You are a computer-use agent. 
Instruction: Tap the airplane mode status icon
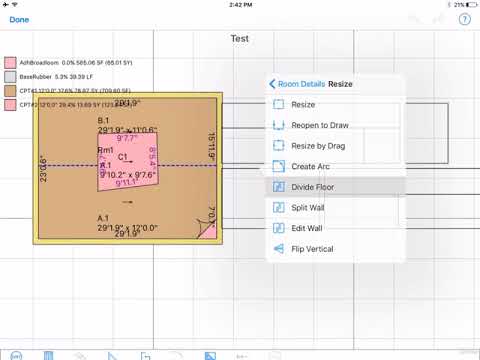6,5
